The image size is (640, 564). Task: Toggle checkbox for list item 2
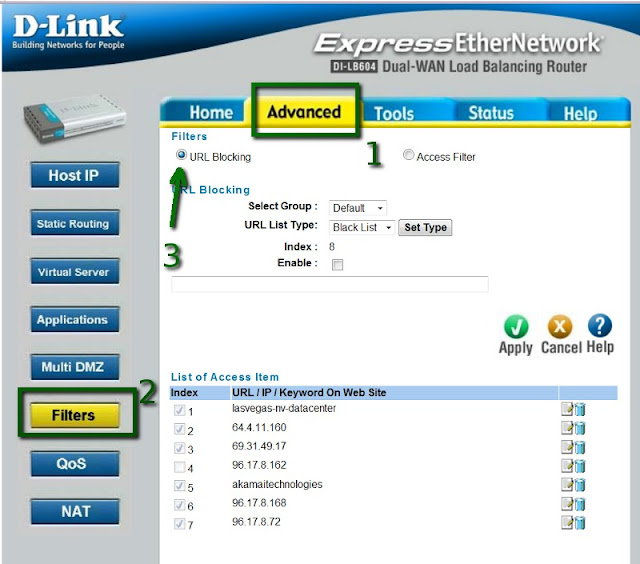(180, 429)
